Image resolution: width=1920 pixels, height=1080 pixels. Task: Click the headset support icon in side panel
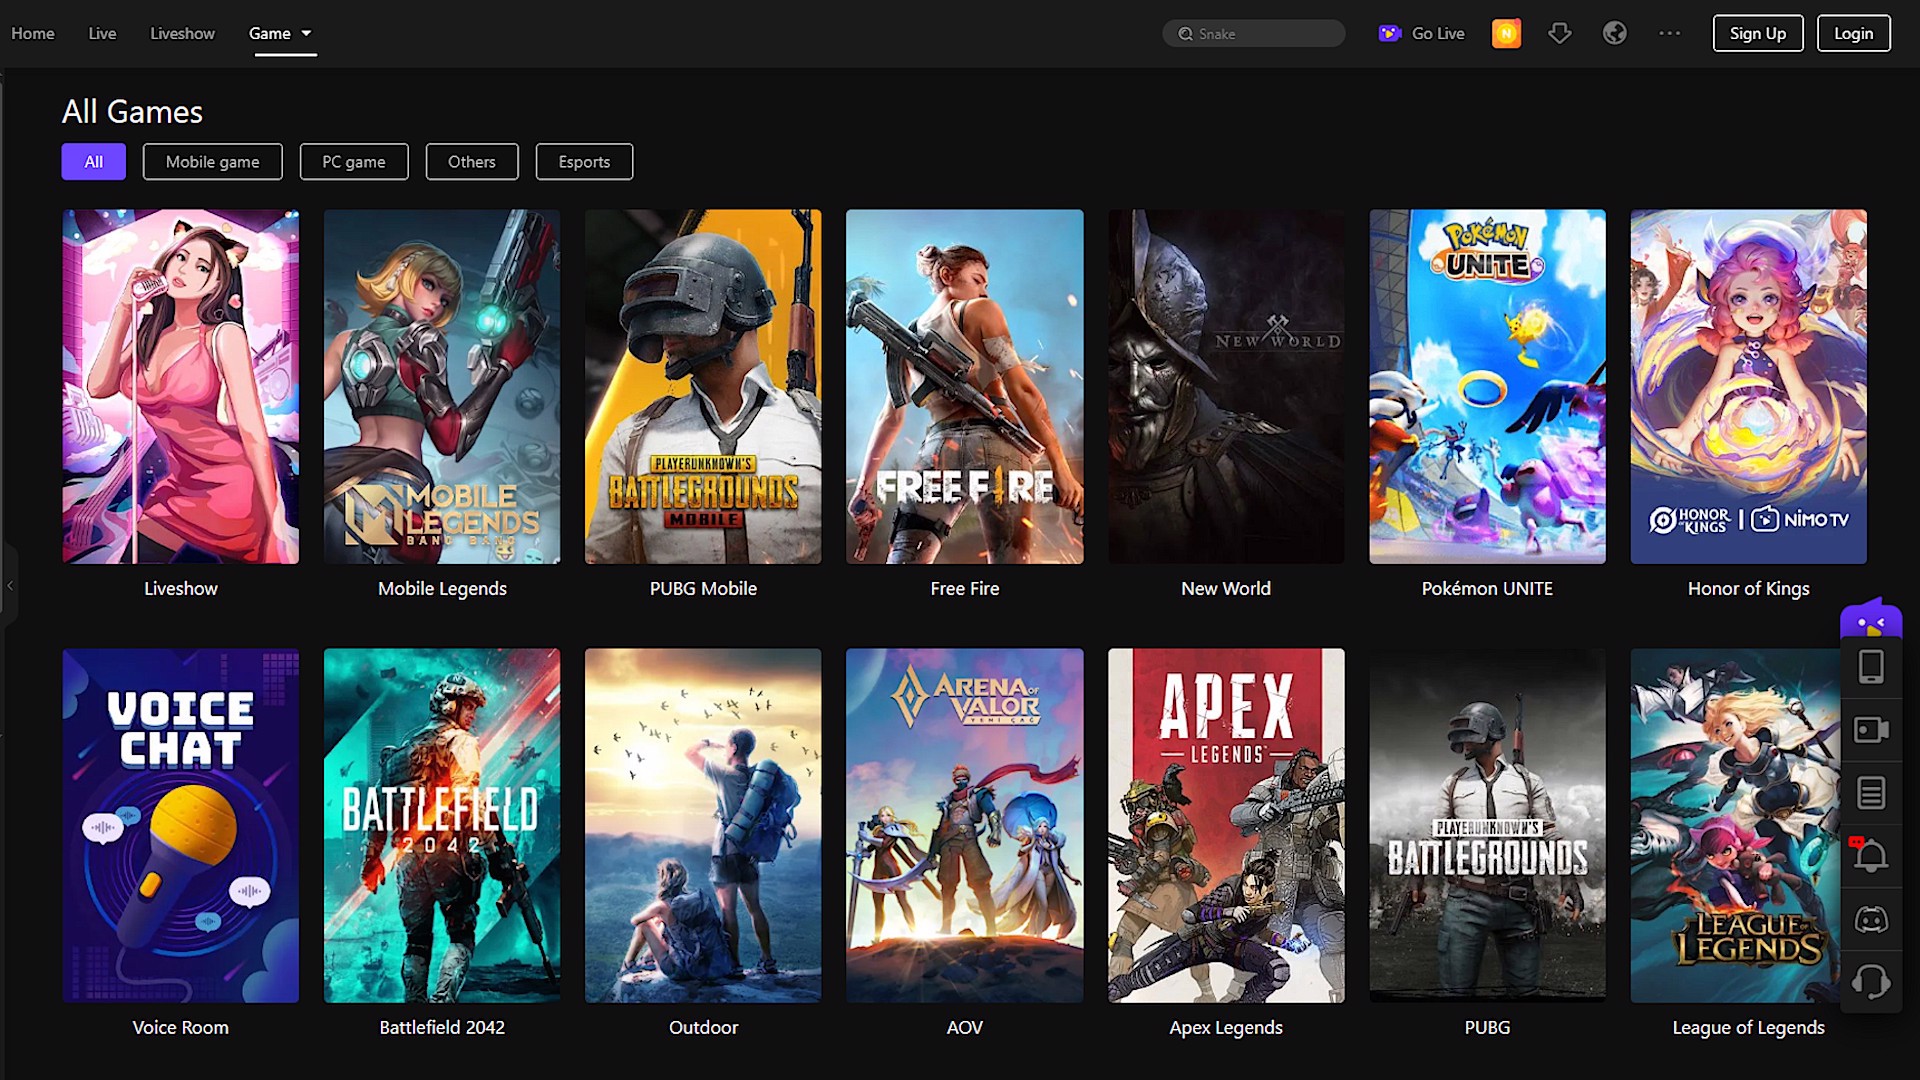click(1870, 981)
